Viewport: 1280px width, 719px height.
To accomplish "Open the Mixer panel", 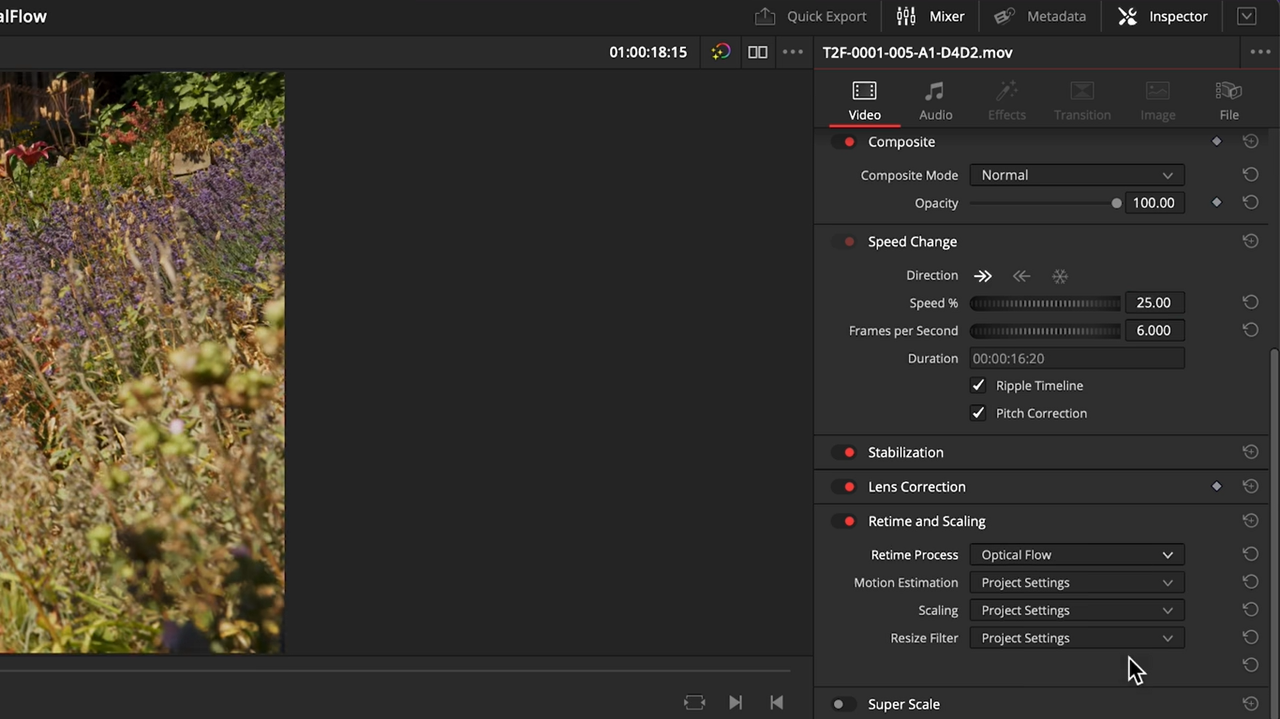I will [x=931, y=16].
